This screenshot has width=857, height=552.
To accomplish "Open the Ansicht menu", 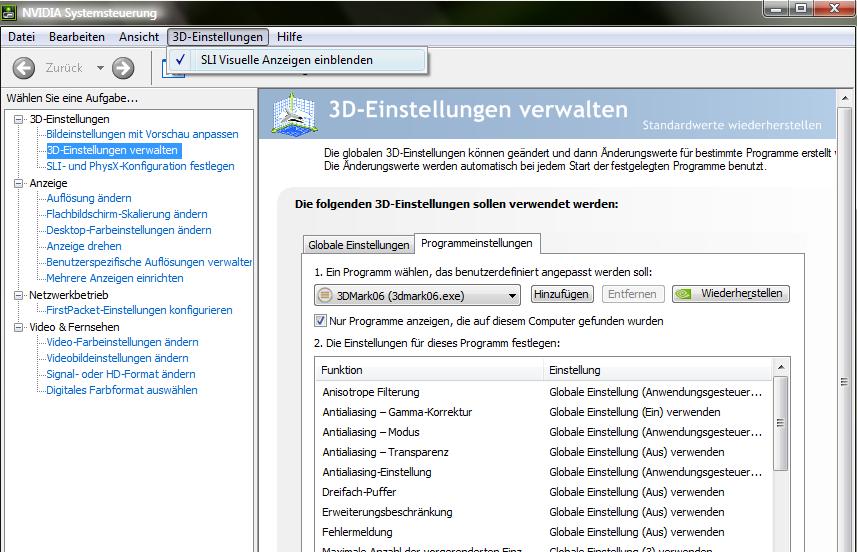I will [139, 37].
